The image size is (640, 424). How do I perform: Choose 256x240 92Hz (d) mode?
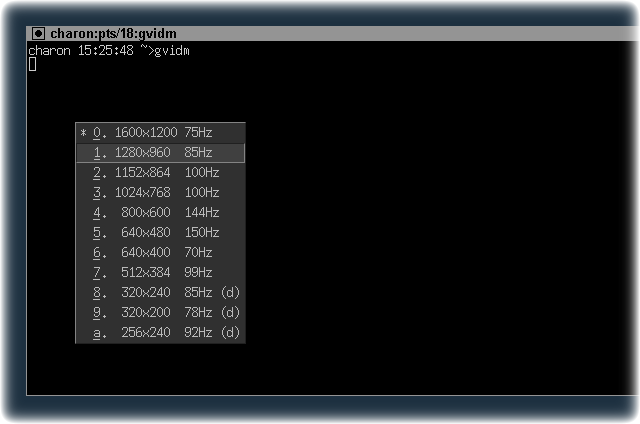tap(160, 333)
